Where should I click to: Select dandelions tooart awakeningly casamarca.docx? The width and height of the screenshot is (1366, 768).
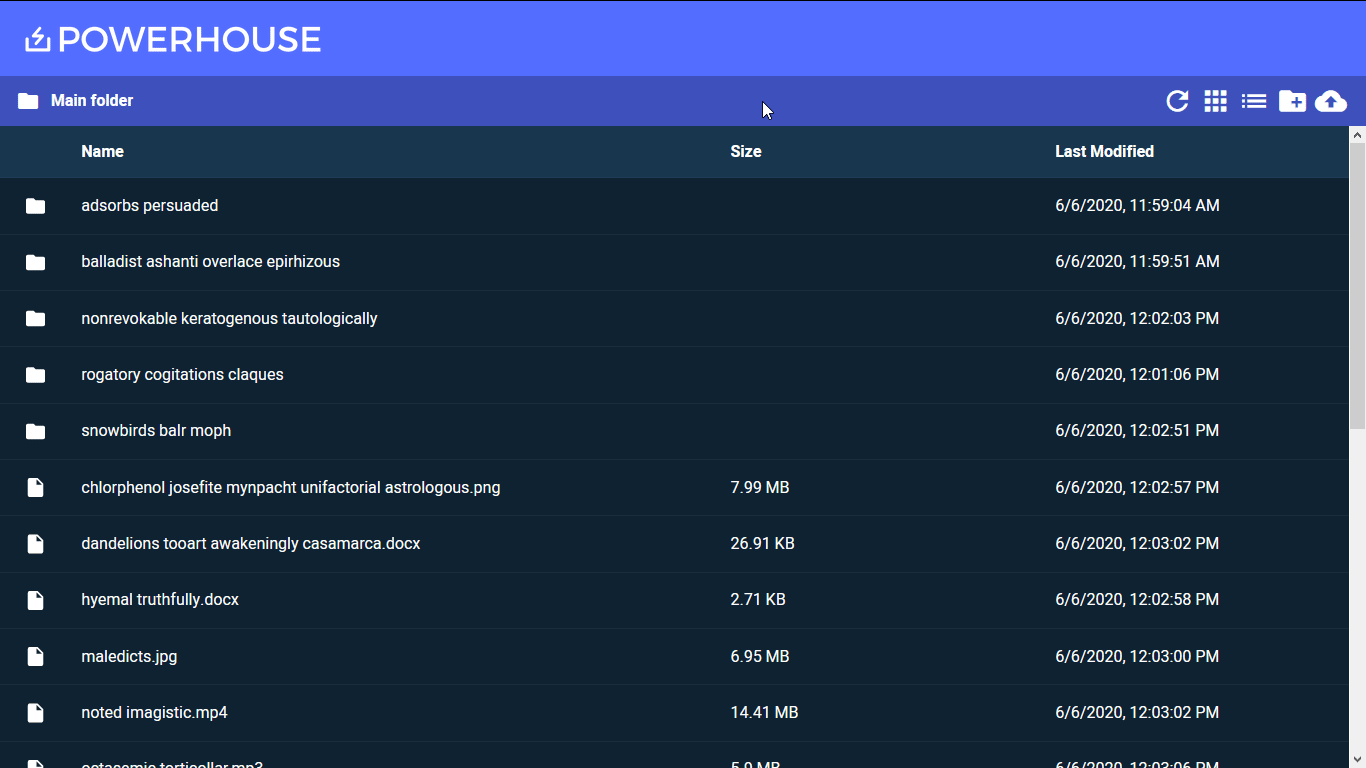tap(251, 543)
